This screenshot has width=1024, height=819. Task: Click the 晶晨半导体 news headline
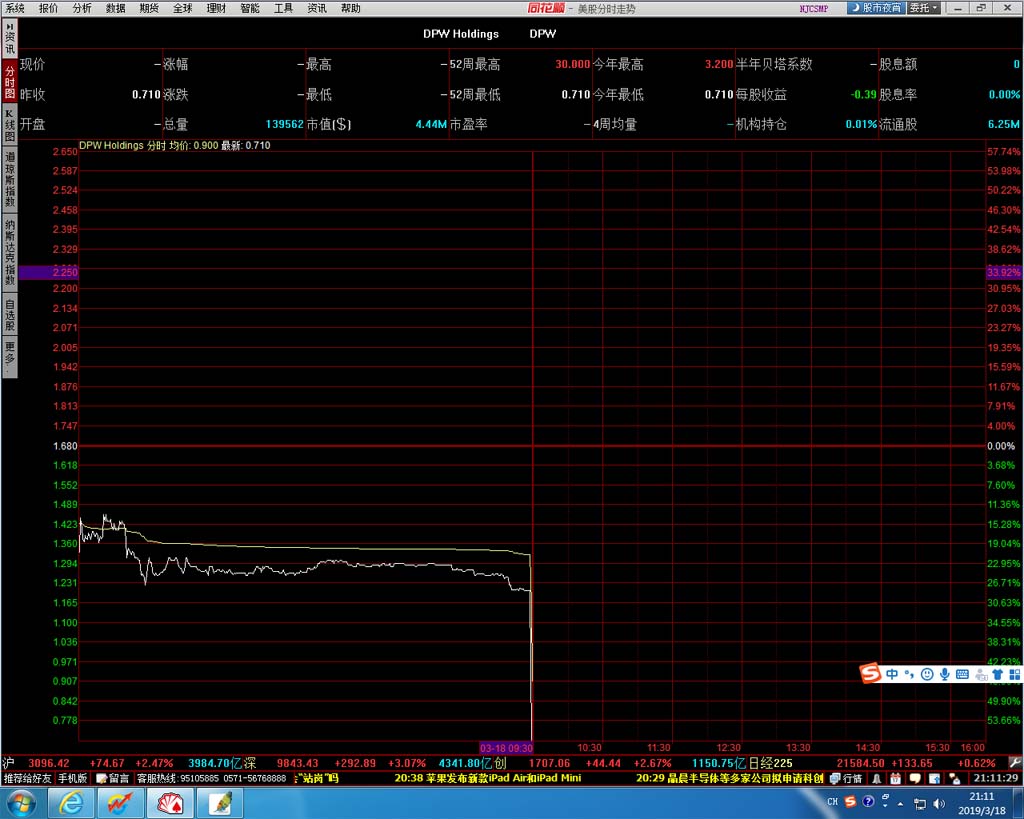(x=729, y=778)
